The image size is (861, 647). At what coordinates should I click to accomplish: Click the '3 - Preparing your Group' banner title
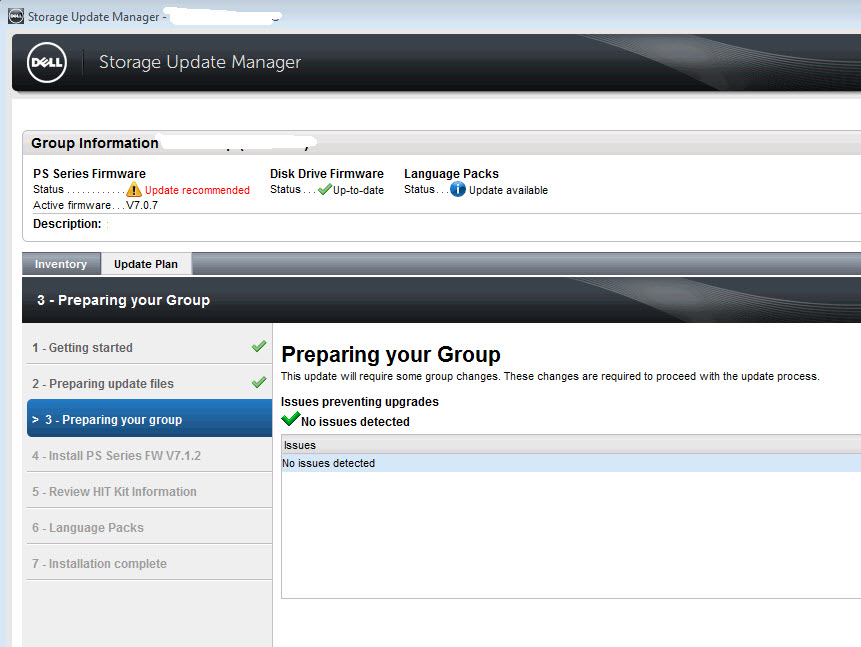pyautogui.click(x=124, y=300)
